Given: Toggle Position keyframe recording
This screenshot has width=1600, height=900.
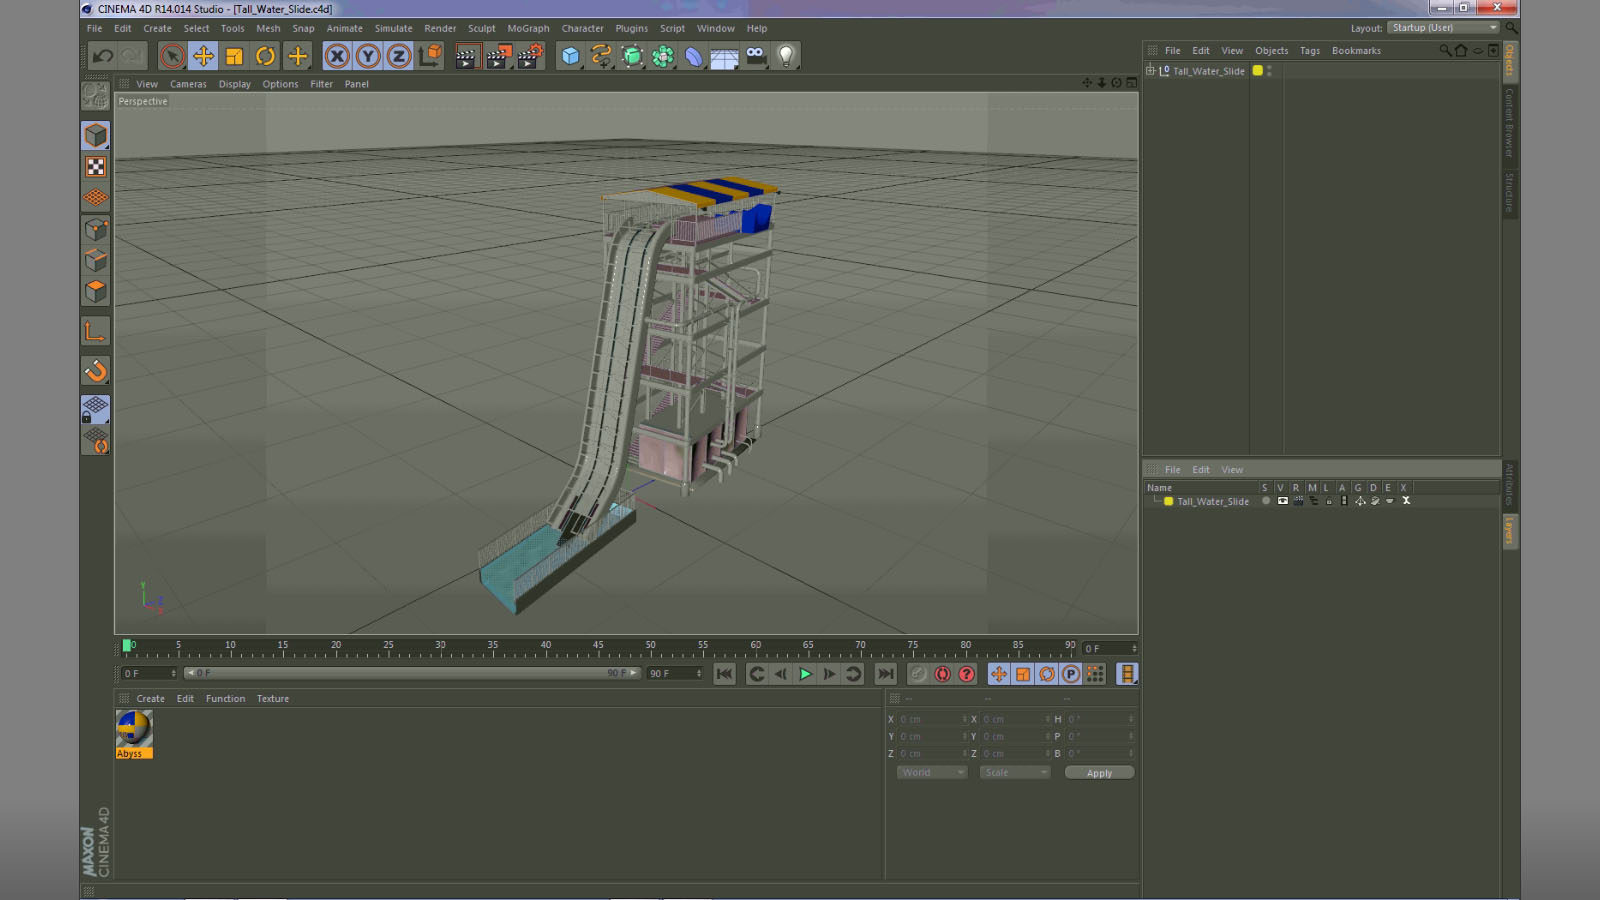Looking at the screenshot, I should pyautogui.click(x=999, y=674).
